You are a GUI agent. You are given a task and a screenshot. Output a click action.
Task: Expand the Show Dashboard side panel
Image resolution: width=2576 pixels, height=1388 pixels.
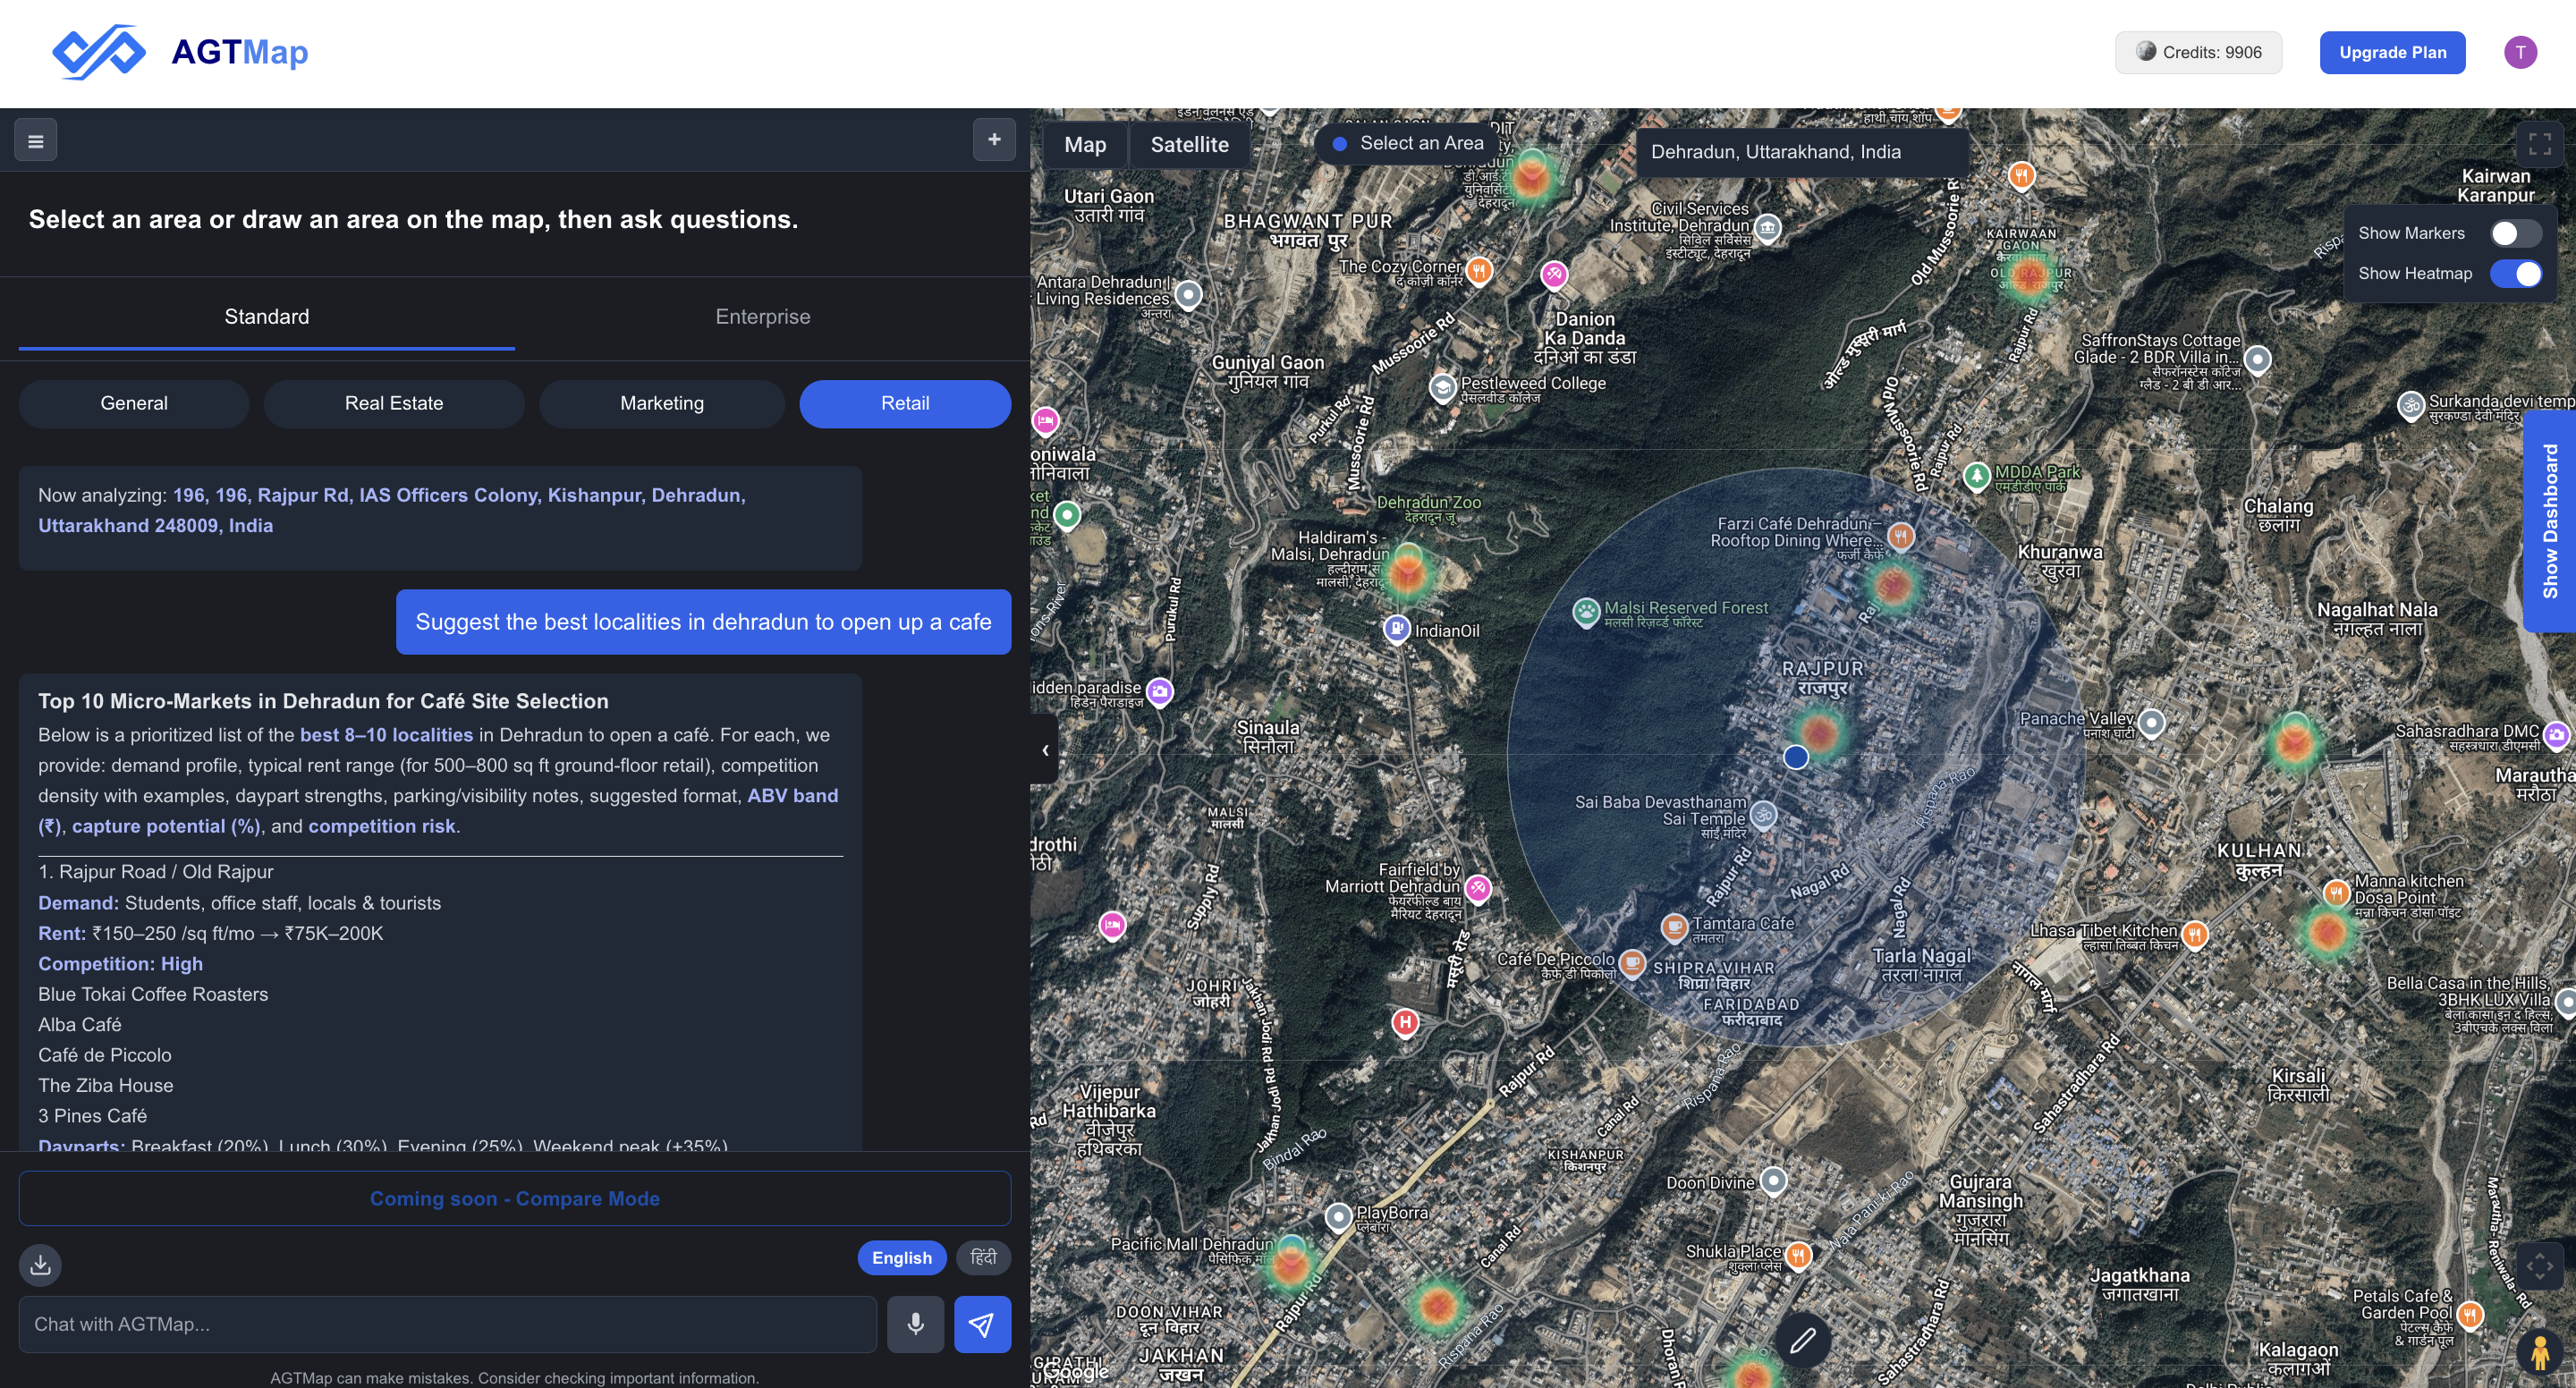(2549, 521)
